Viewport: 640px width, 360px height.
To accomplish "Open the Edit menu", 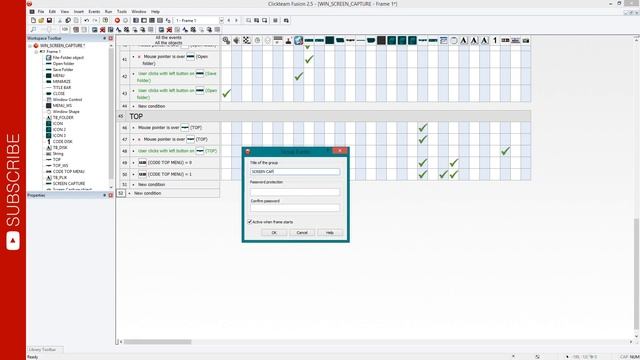I will tap(52, 11).
